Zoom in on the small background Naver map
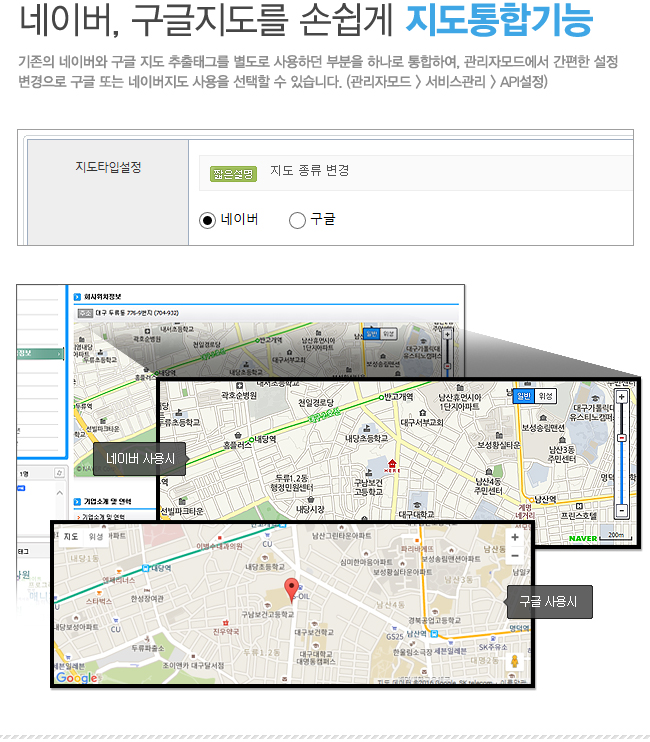Viewport: 650px width, 742px height. click(447, 334)
